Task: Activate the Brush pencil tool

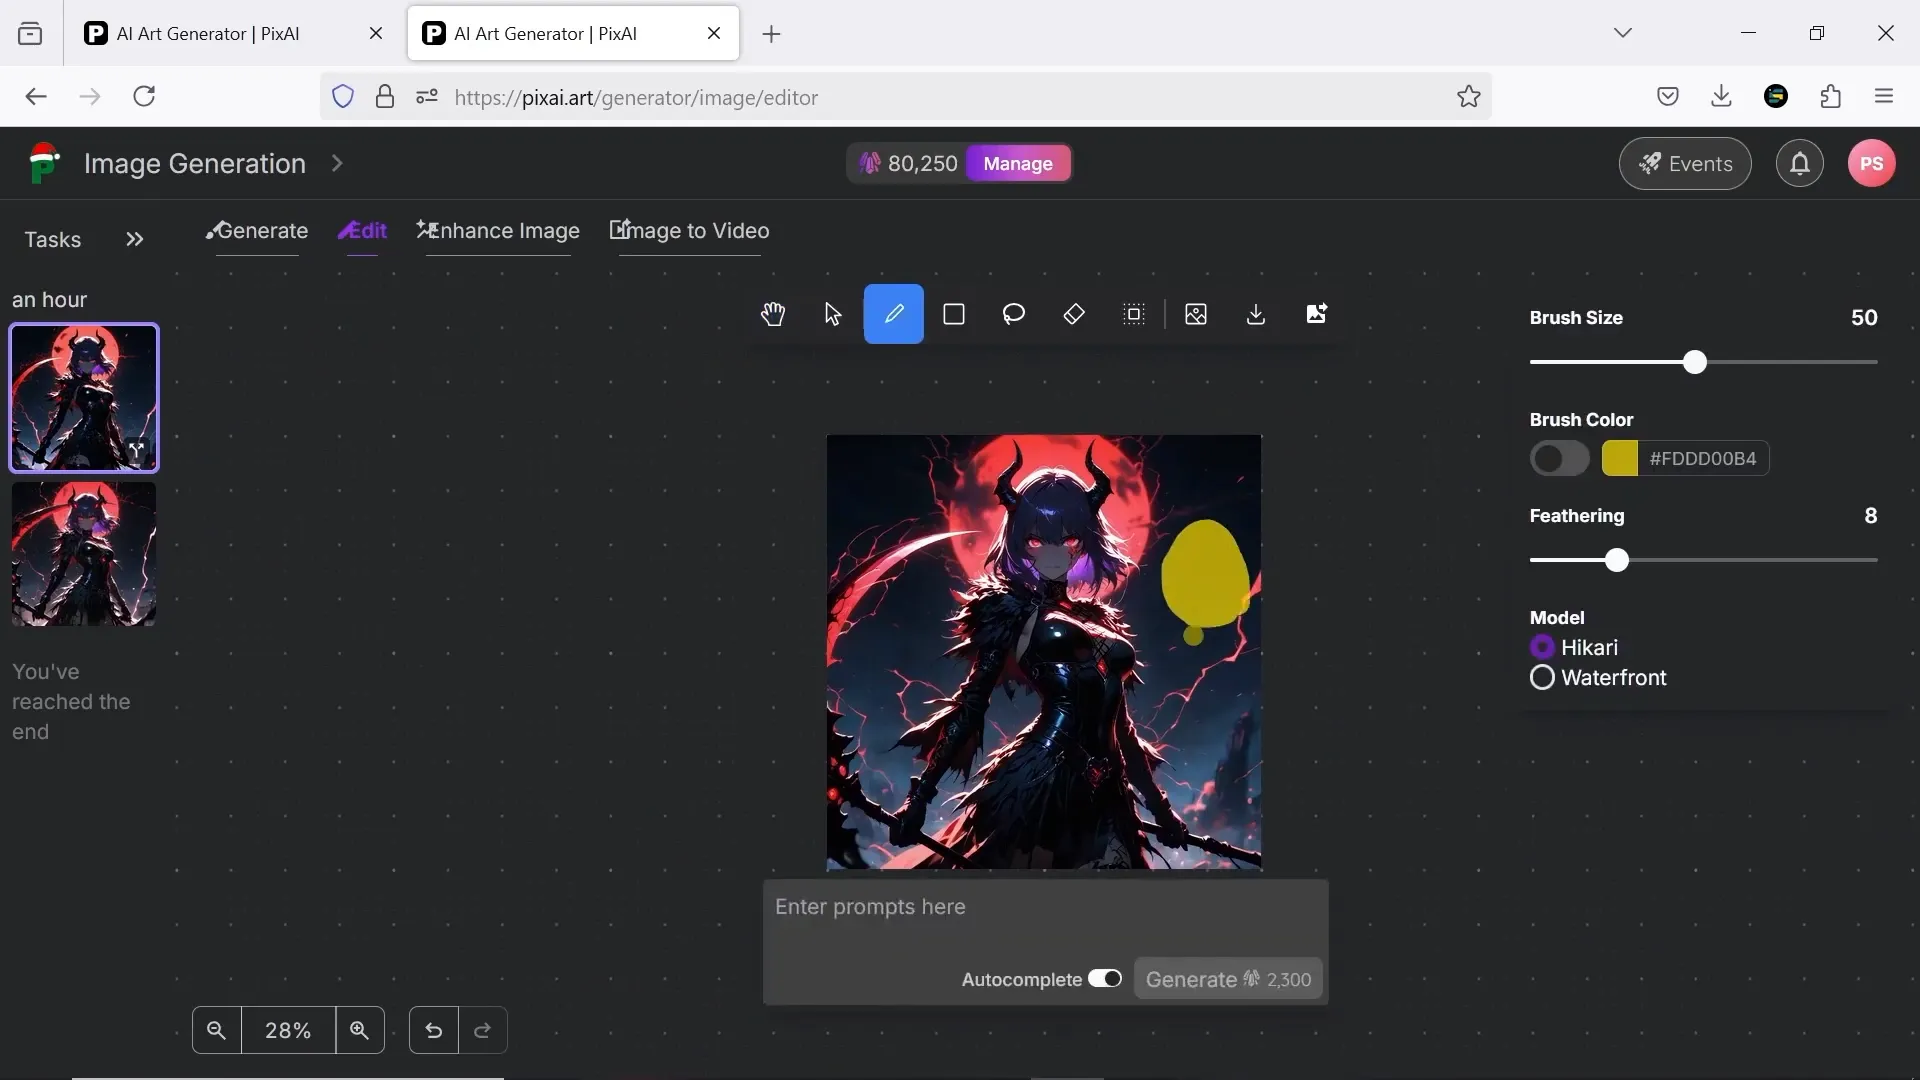Action: pos(893,314)
